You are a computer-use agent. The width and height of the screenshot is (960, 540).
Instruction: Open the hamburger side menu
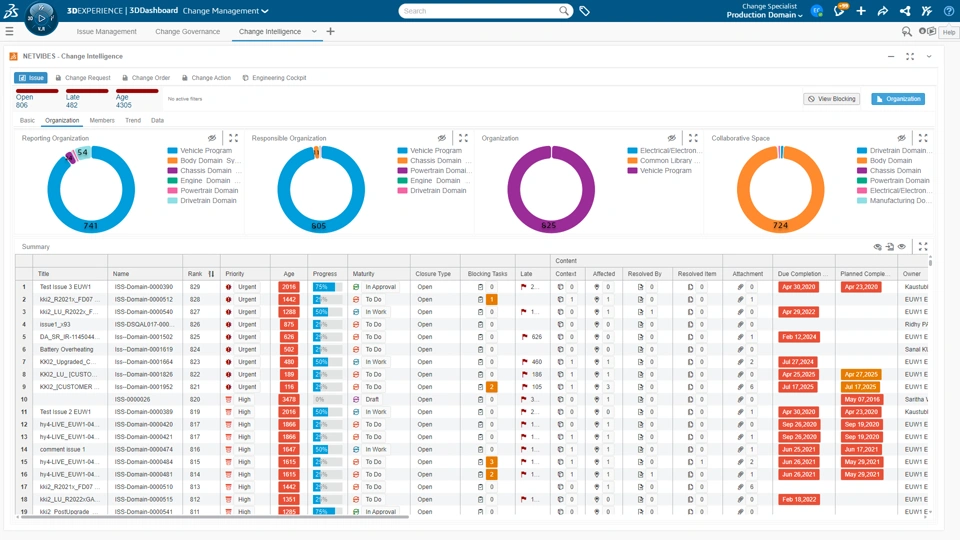(x=9, y=31)
